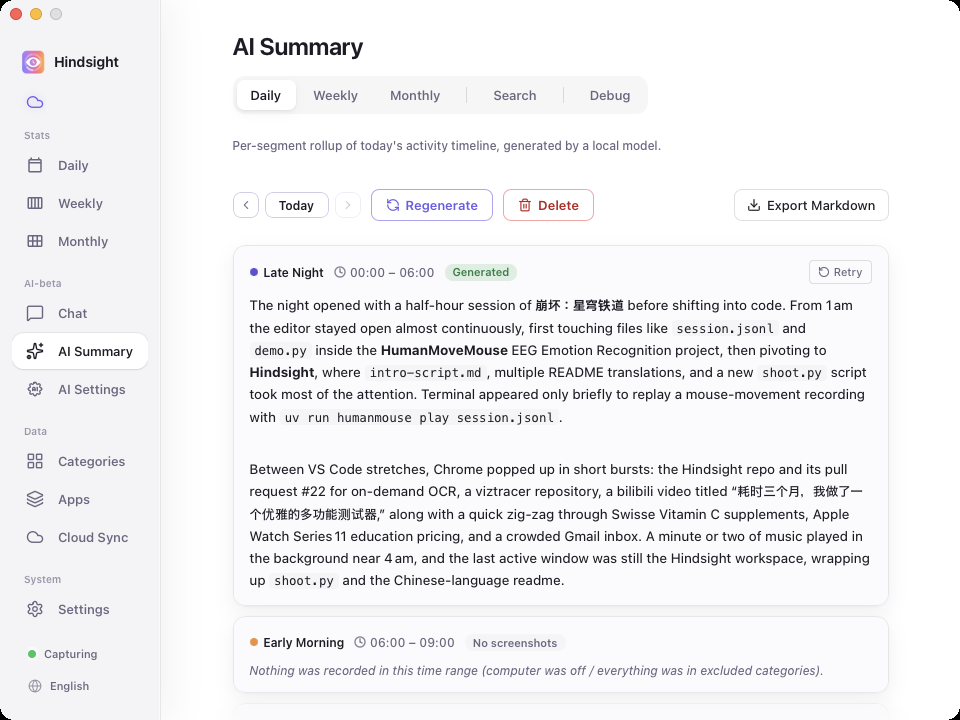This screenshot has height=720, width=960.
Task: Click the orange Early Morning dot
Action: (x=253, y=642)
